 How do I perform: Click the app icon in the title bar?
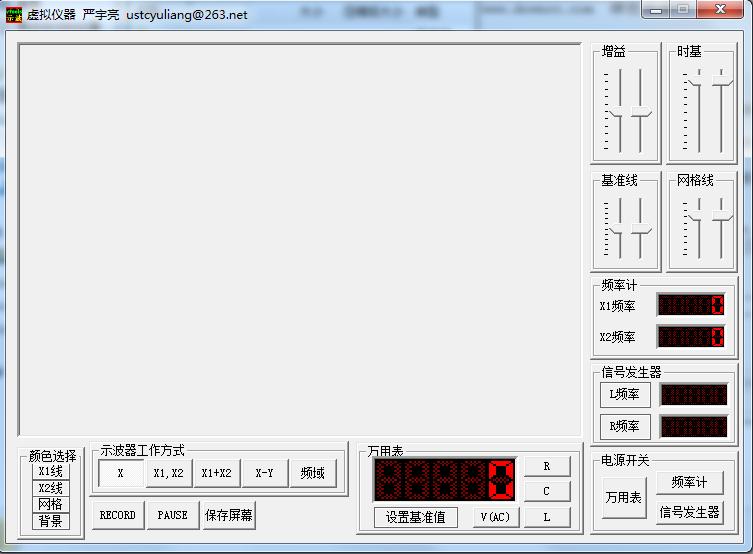pyautogui.click(x=13, y=14)
